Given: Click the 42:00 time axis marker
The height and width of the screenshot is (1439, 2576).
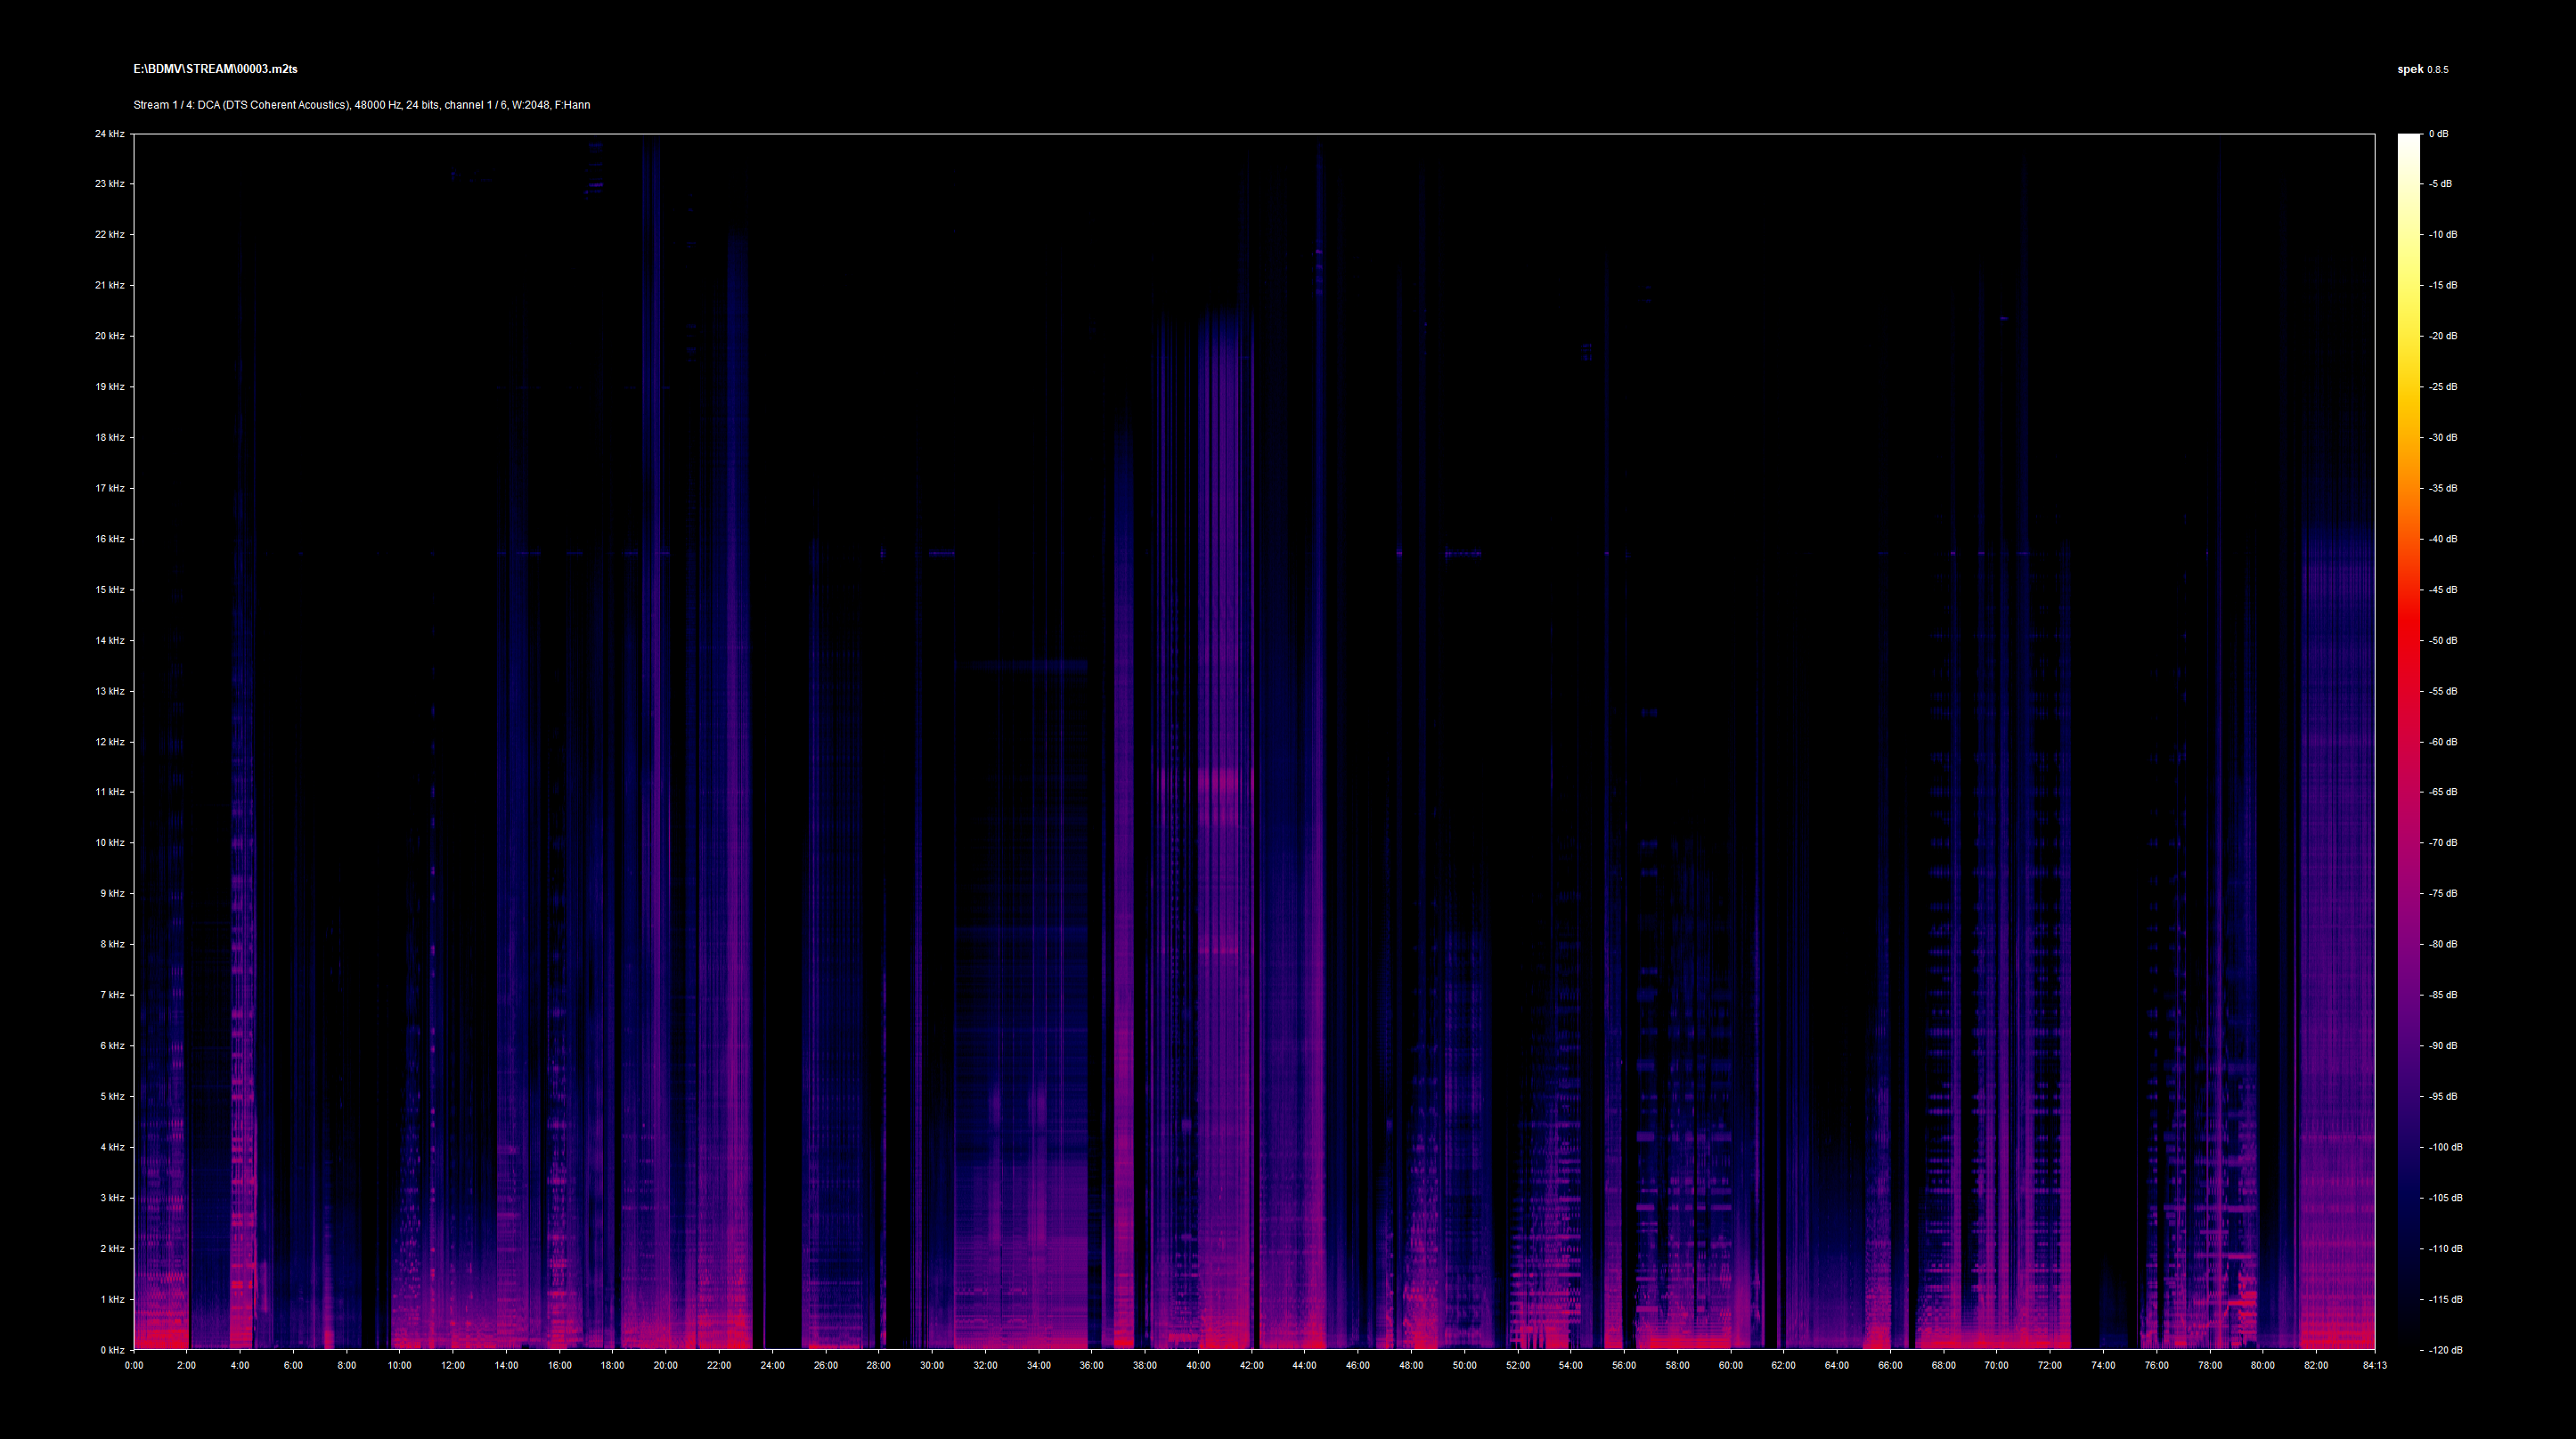Looking at the screenshot, I should tap(1251, 1366).
